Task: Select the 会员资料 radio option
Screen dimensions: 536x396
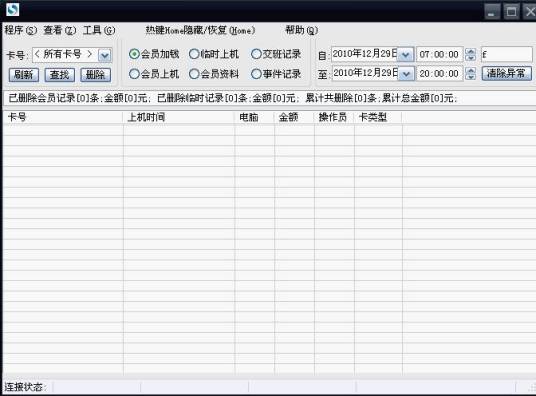Action: pyautogui.click(x=214, y=74)
